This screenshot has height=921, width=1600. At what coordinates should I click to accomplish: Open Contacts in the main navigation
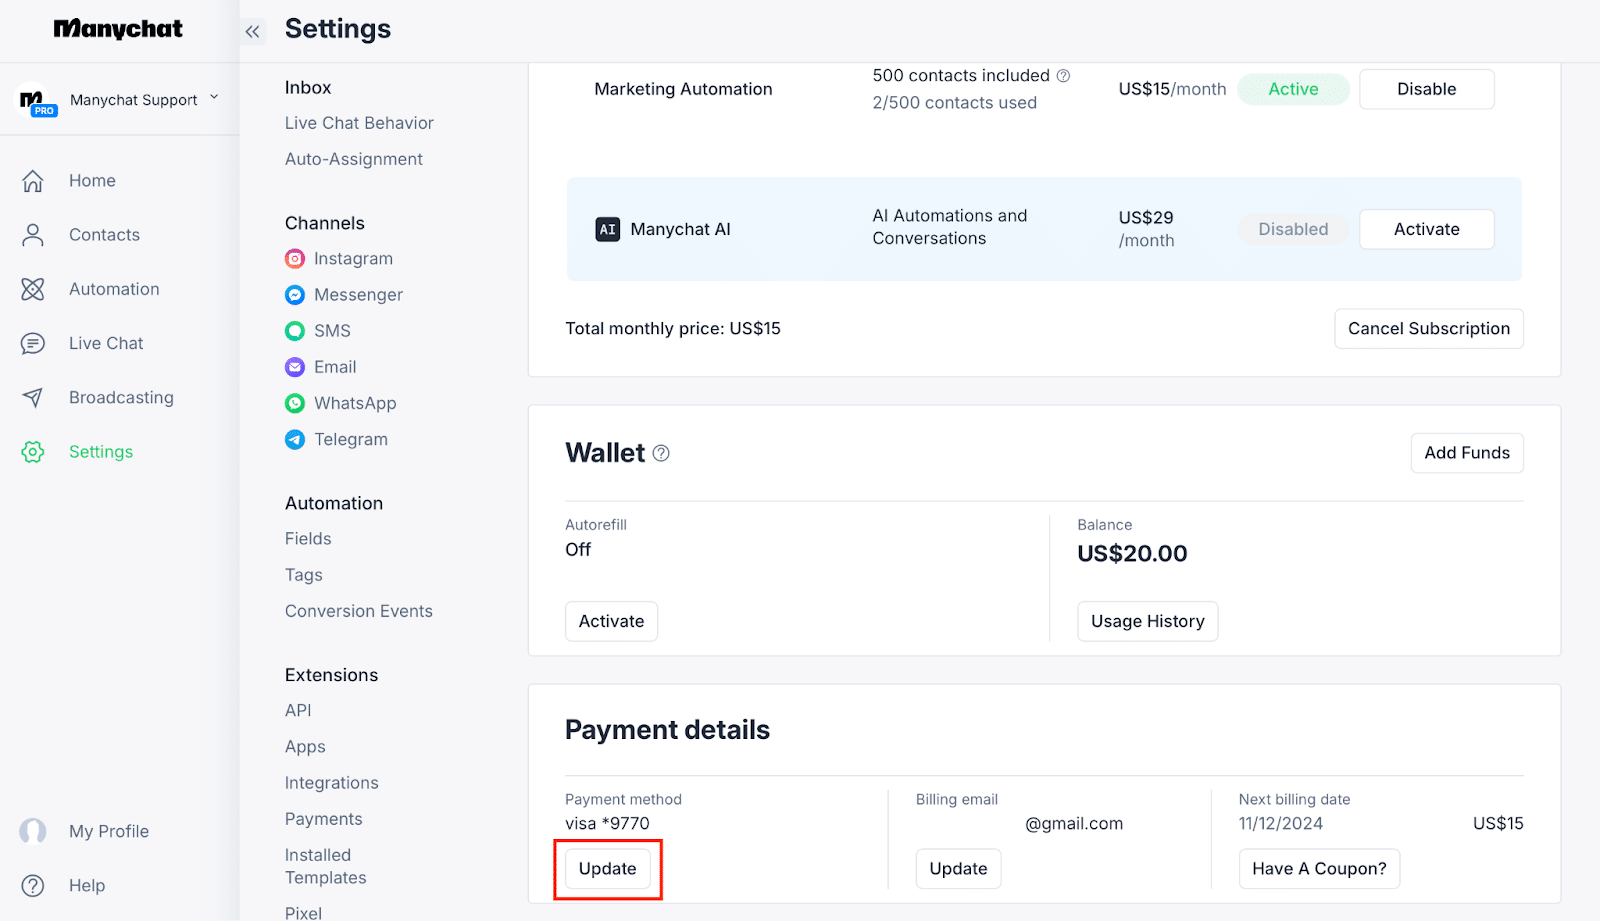click(x=104, y=235)
